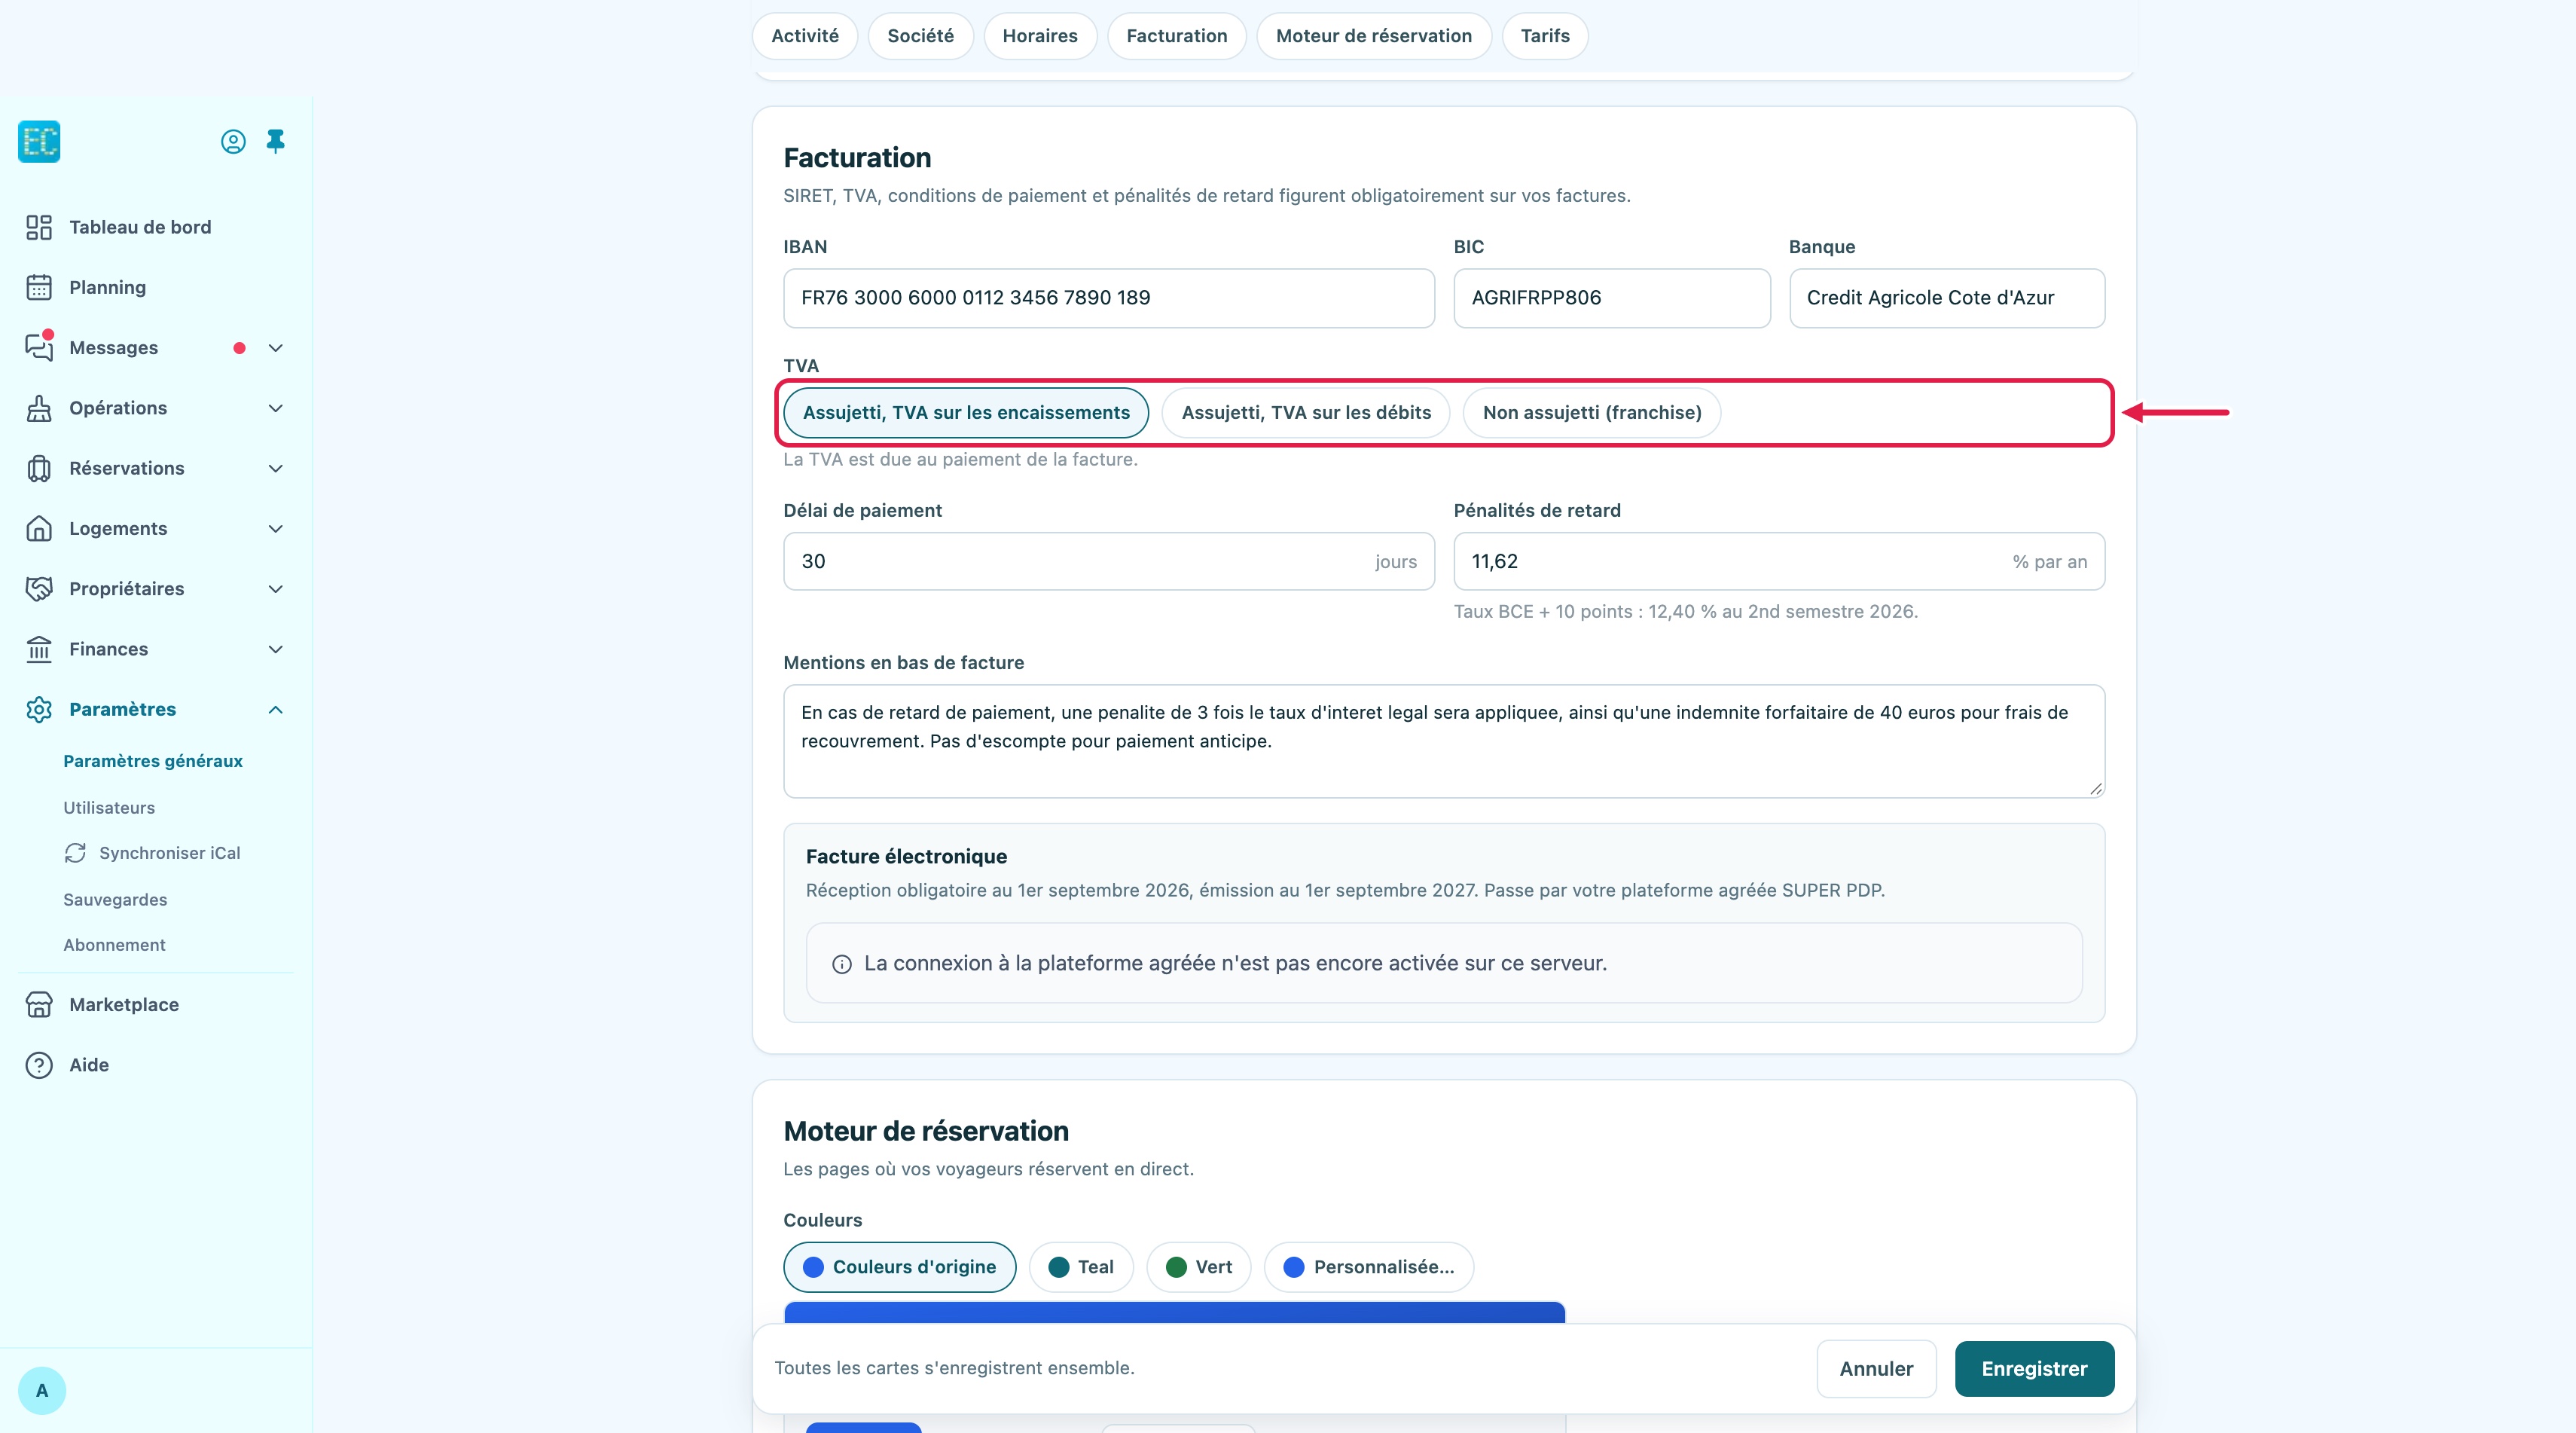
Task: Open the Utilisateurs settings page
Action: click(109, 807)
